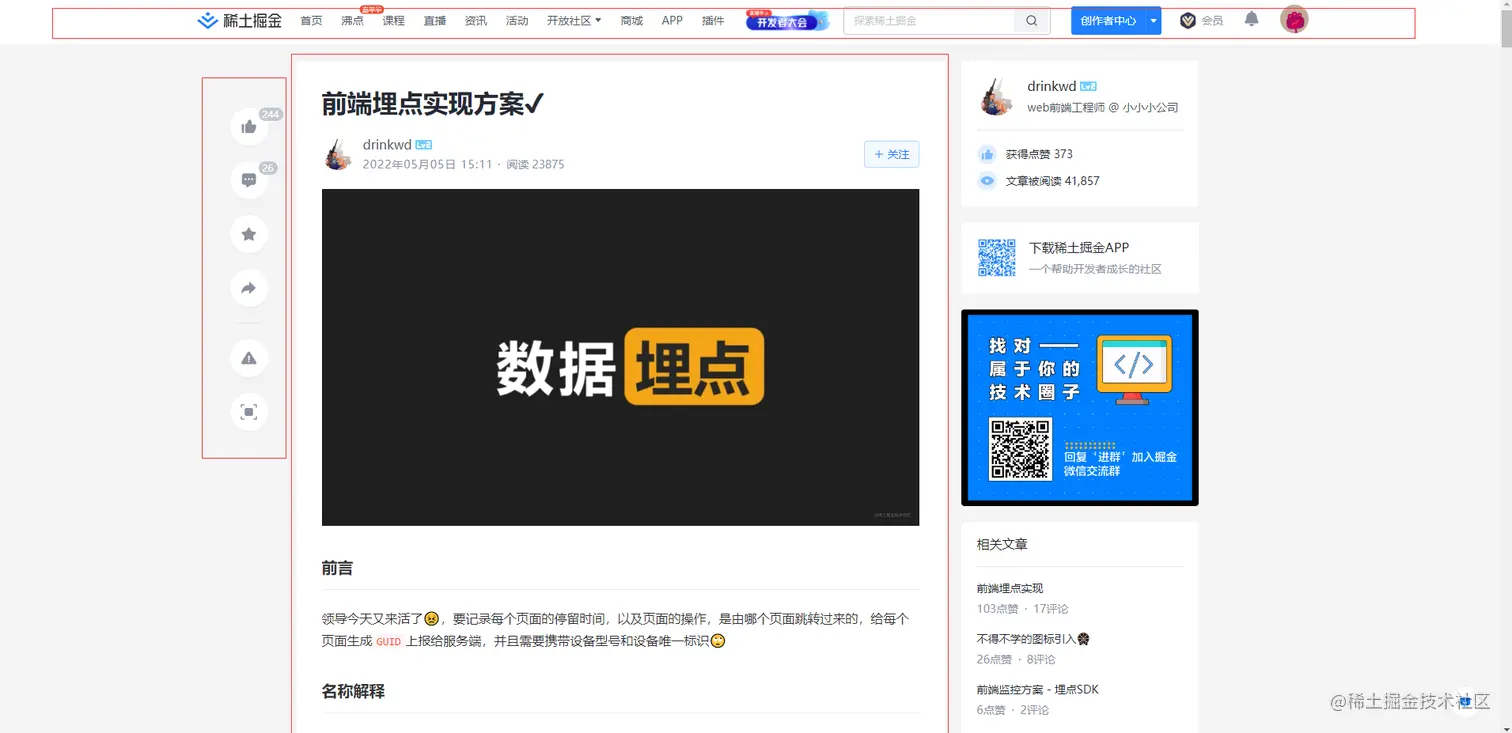Enter immersive reading mode from the sidebar
Image resolution: width=1512 pixels, height=733 pixels.
tap(248, 412)
